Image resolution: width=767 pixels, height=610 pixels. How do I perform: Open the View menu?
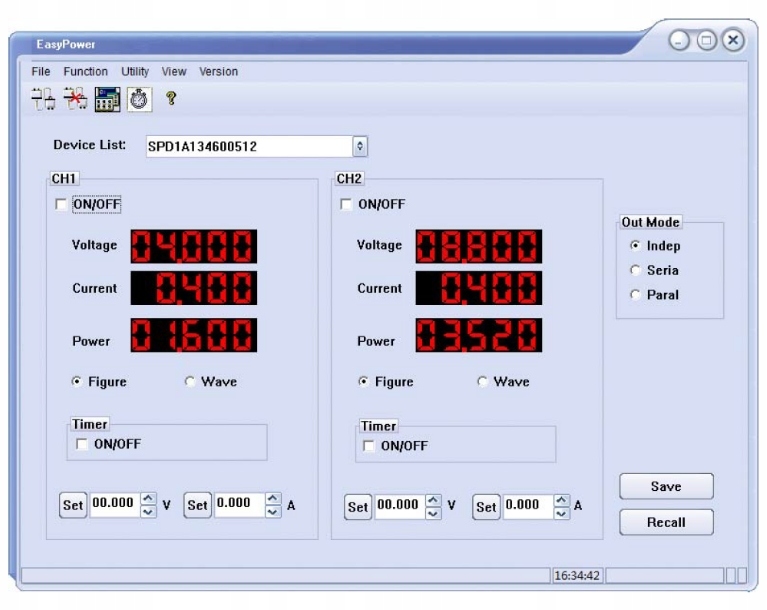pyautogui.click(x=174, y=71)
